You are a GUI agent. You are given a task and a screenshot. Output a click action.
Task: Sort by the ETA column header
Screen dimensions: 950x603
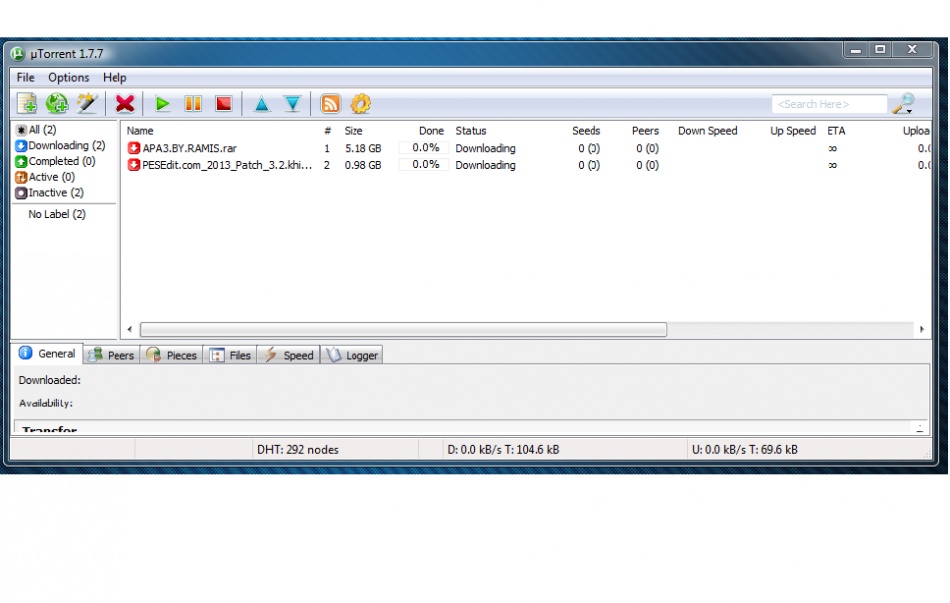click(x=836, y=131)
